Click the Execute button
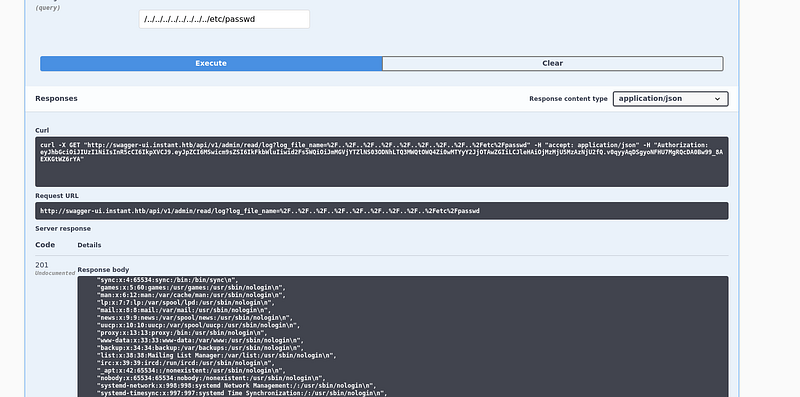 [211, 63]
